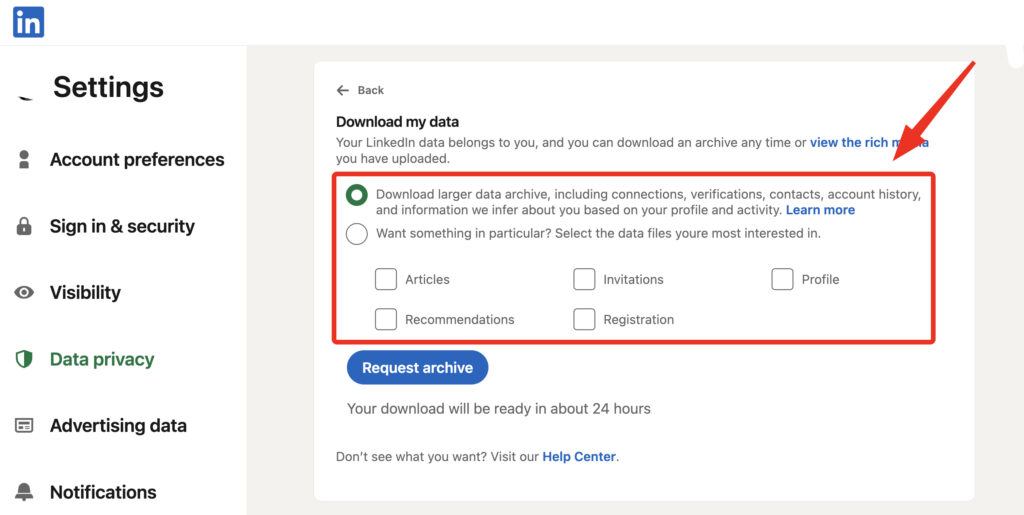Click the Back arrow icon
The width and height of the screenshot is (1024, 515).
tap(343, 90)
